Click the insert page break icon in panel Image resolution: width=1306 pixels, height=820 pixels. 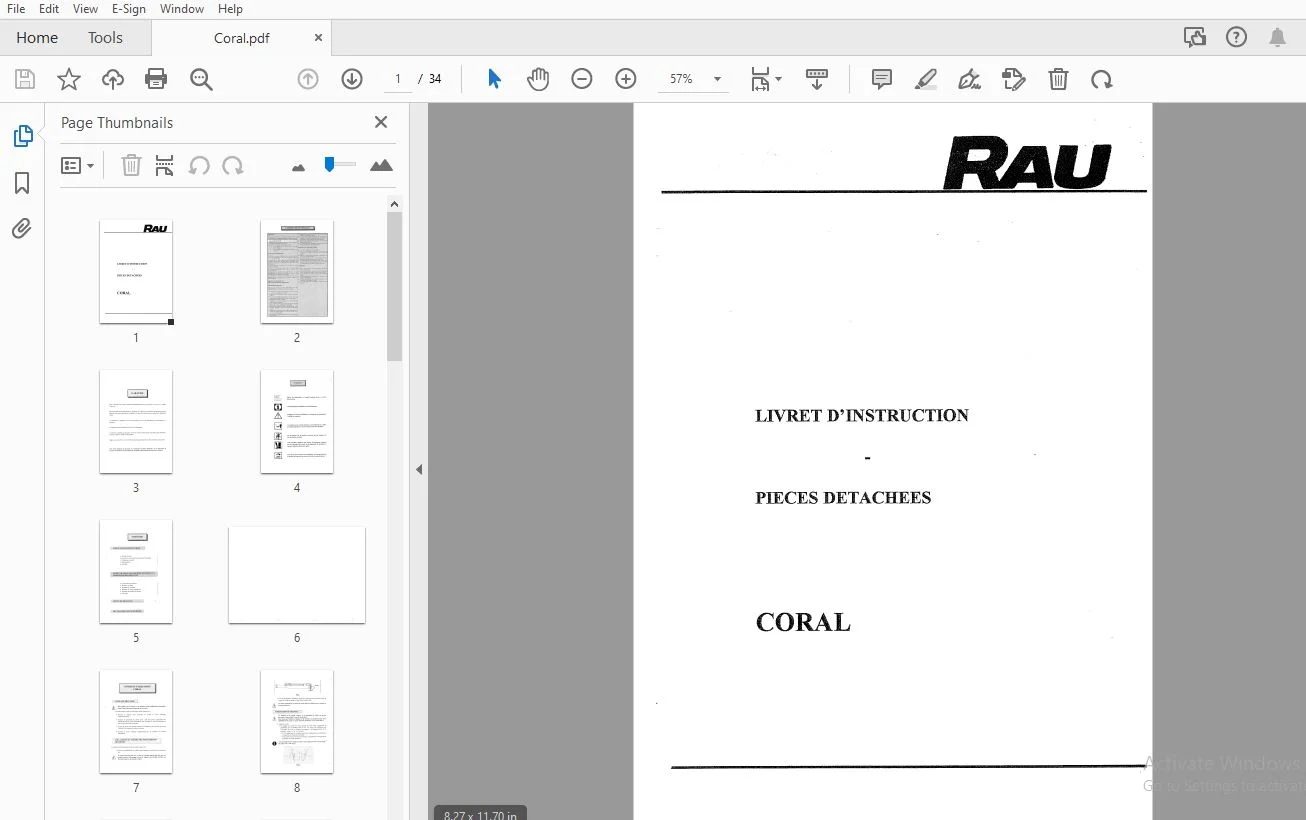(x=165, y=166)
